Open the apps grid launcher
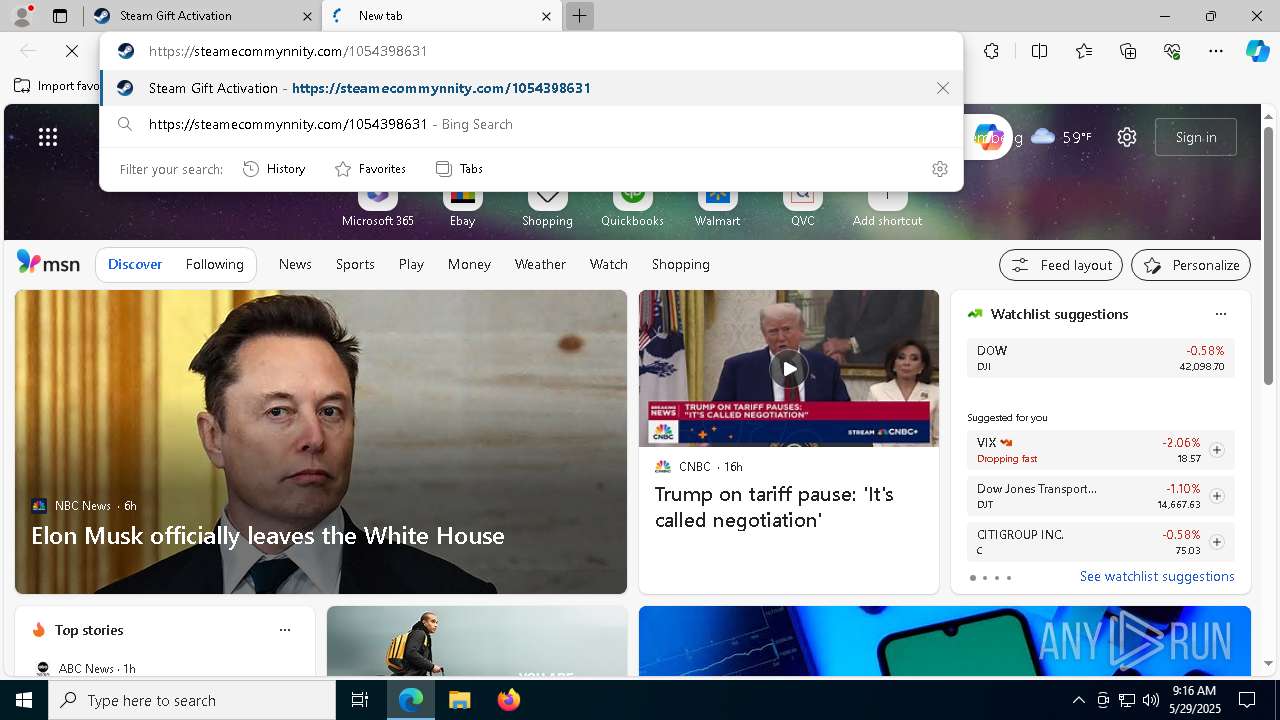 tap(48, 137)
